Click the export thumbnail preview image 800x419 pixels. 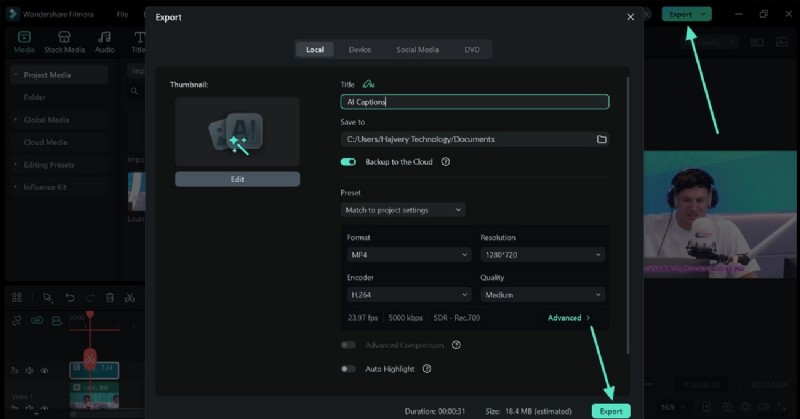(237, 132)
